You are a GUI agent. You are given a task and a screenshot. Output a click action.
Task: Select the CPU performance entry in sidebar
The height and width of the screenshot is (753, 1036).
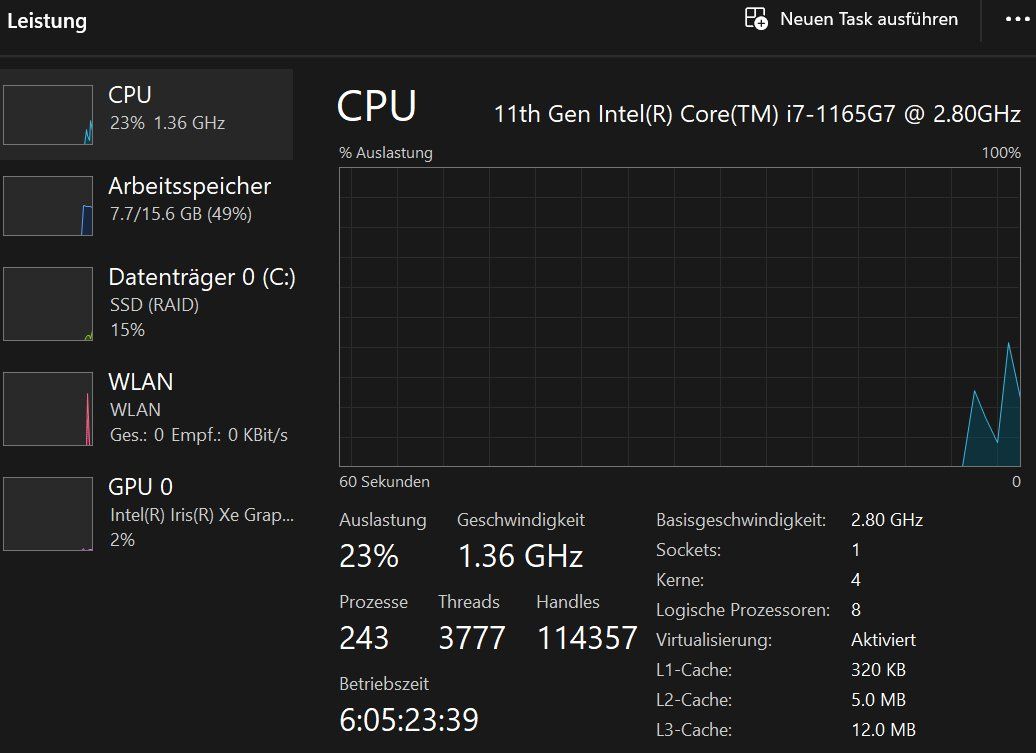point(147,114)
